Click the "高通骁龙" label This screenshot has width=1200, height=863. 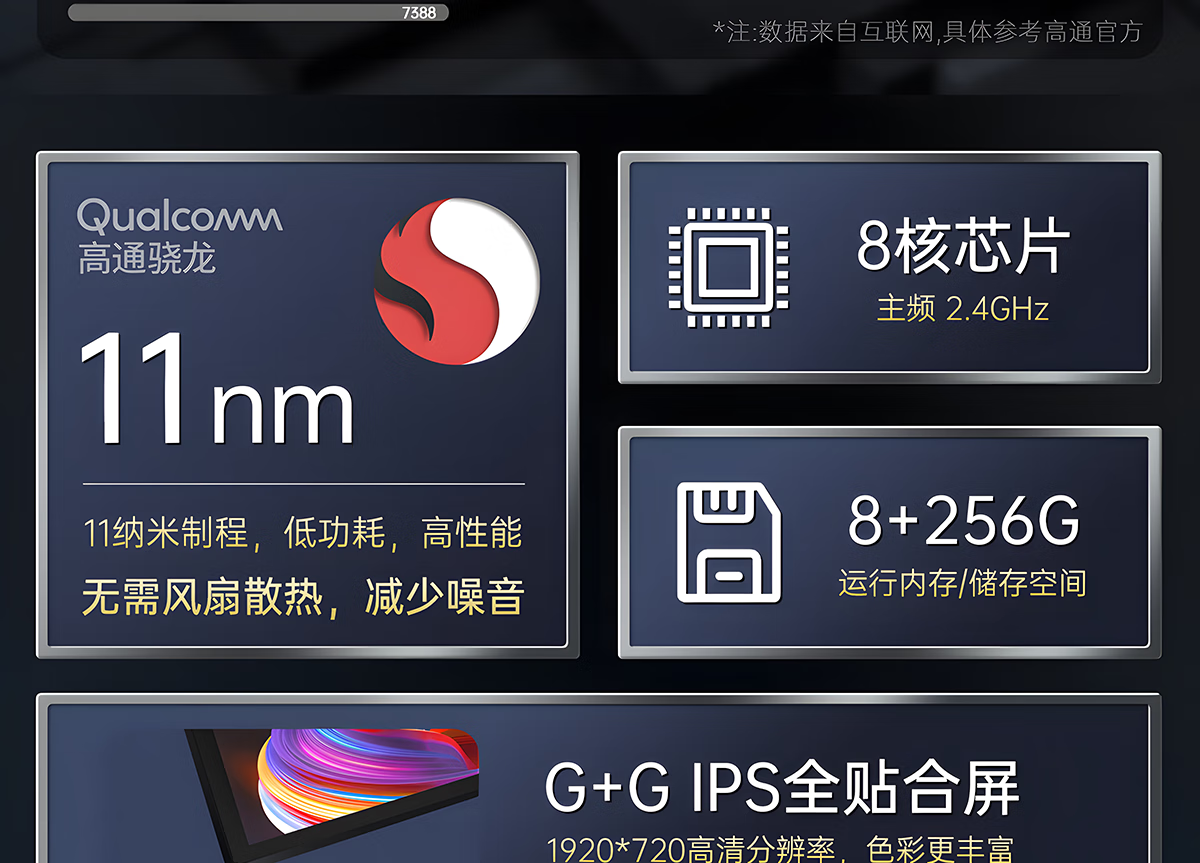(147, 259)
